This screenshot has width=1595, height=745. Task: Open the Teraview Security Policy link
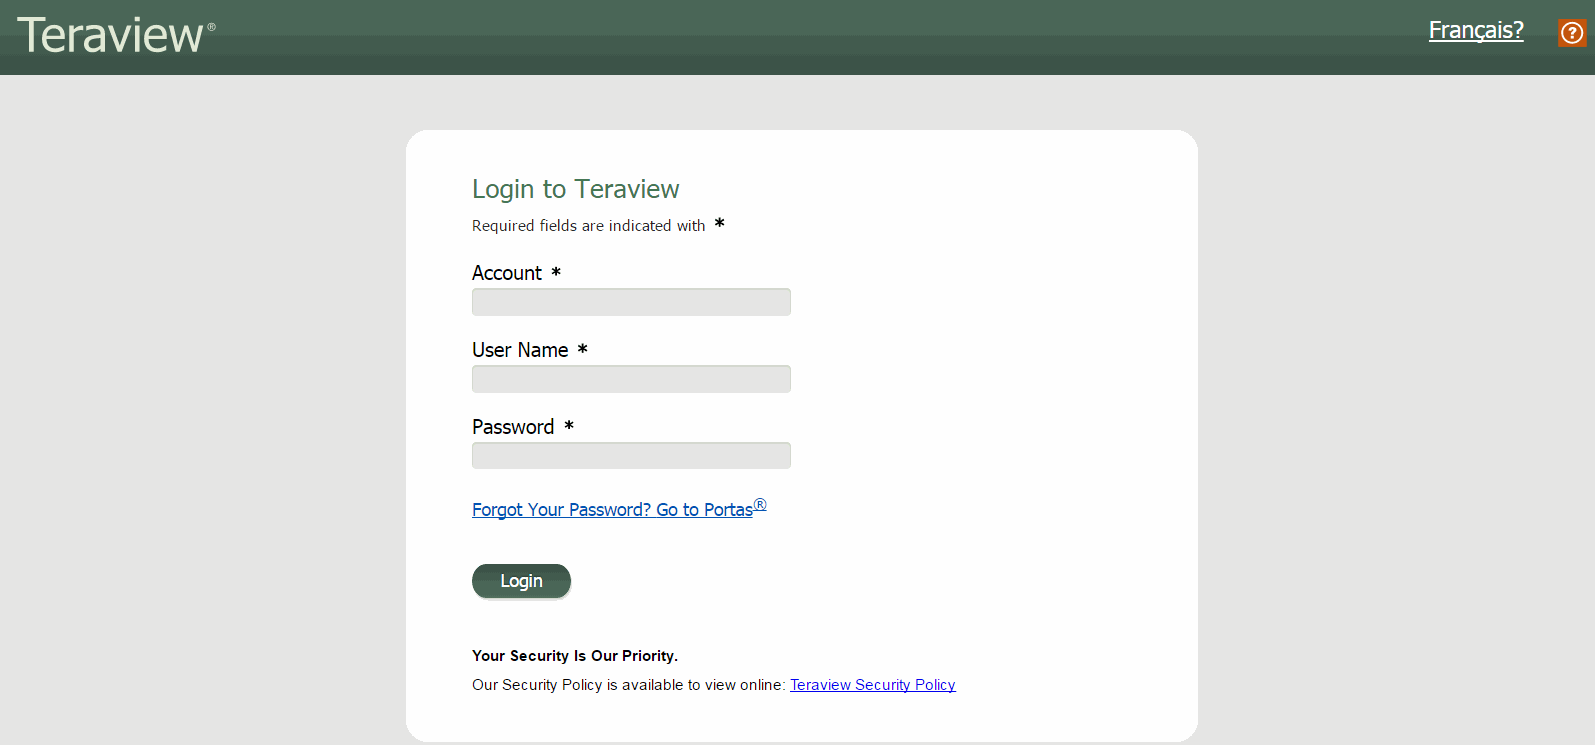[x=873, y=685]
